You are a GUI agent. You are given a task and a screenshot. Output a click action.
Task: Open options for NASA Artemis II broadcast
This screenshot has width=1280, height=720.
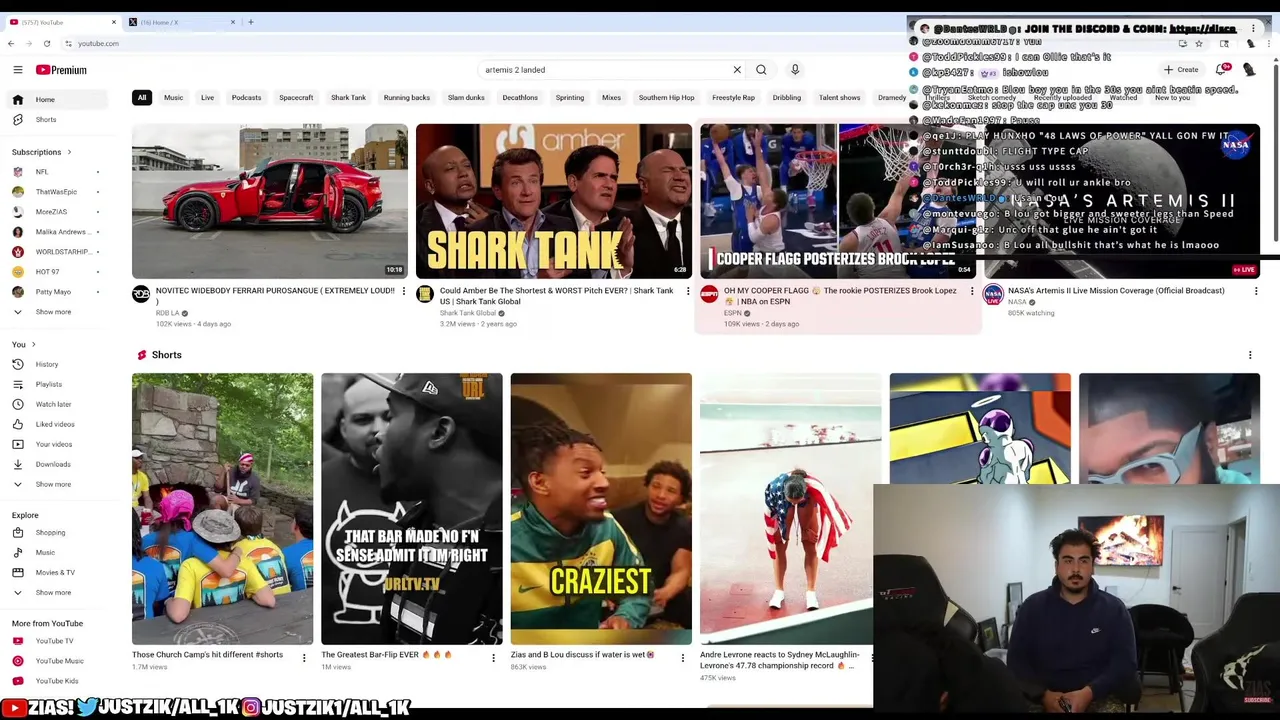coord(1256,291)
